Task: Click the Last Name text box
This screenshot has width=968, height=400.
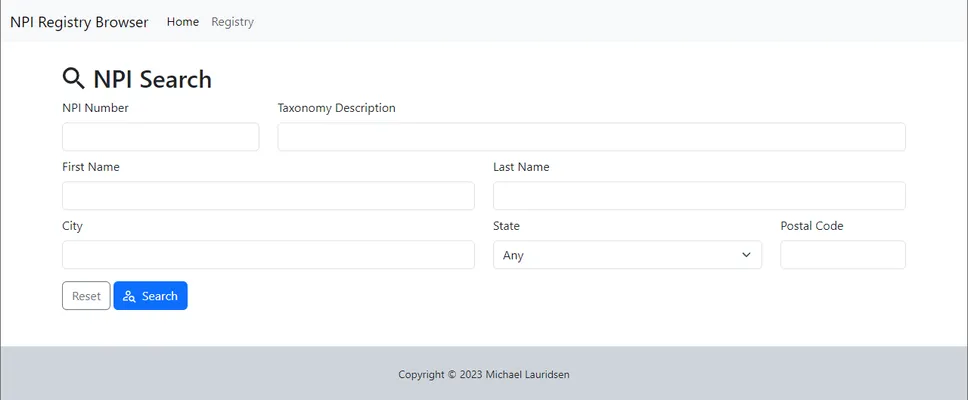Action: tap(699, 196)
